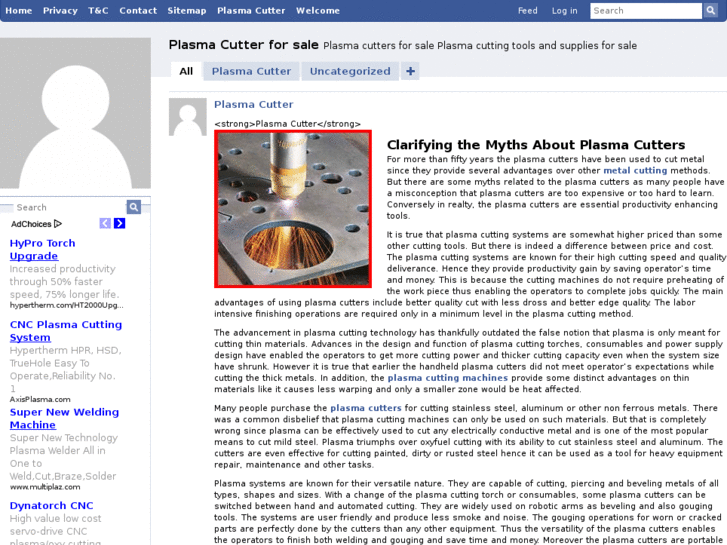Open the Super New Welding Machine ad
727x545 pixels.
tap(64, 418)
